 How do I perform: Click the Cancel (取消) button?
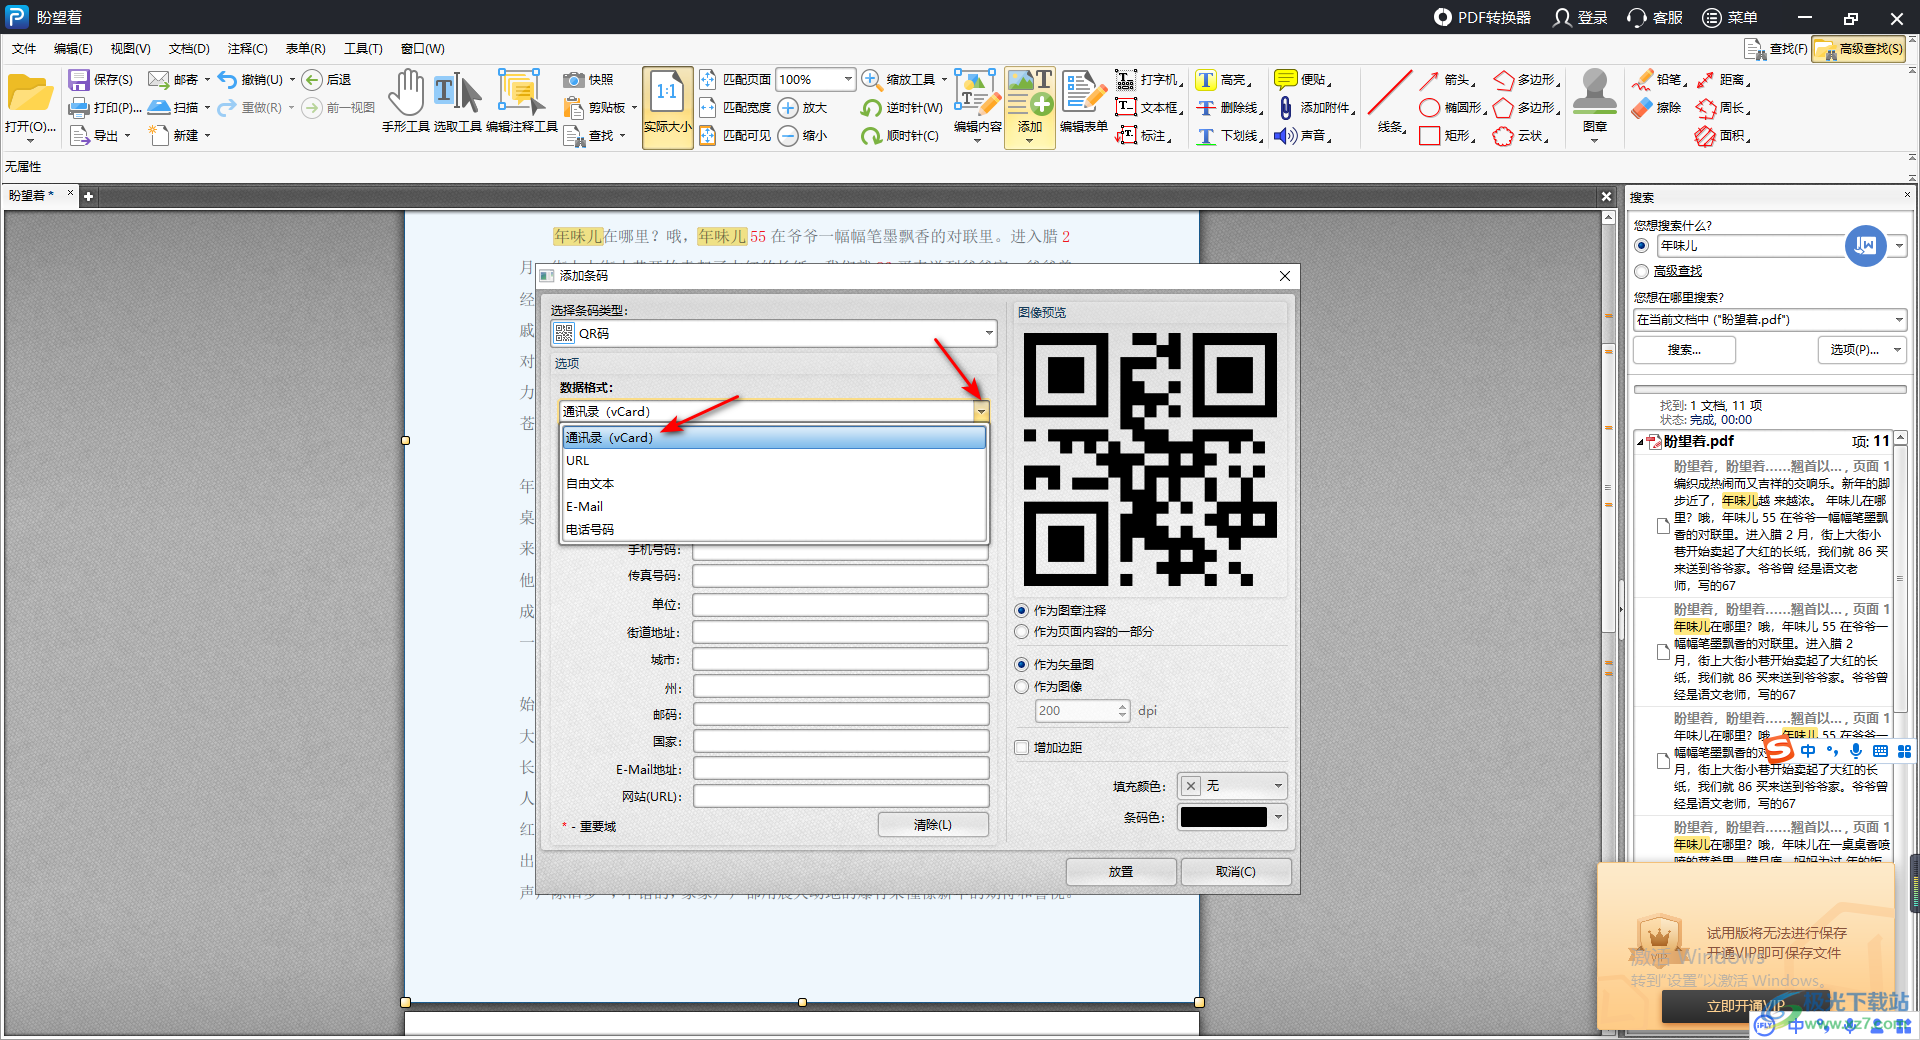pos(1236,872)
